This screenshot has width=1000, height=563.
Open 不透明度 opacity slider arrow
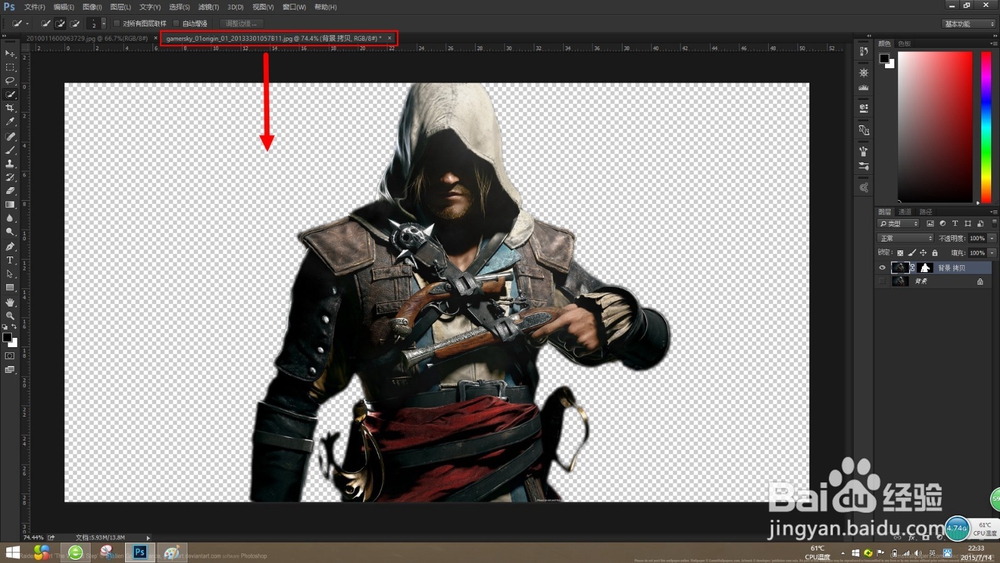pyautogui.click(x=992, y=238)
